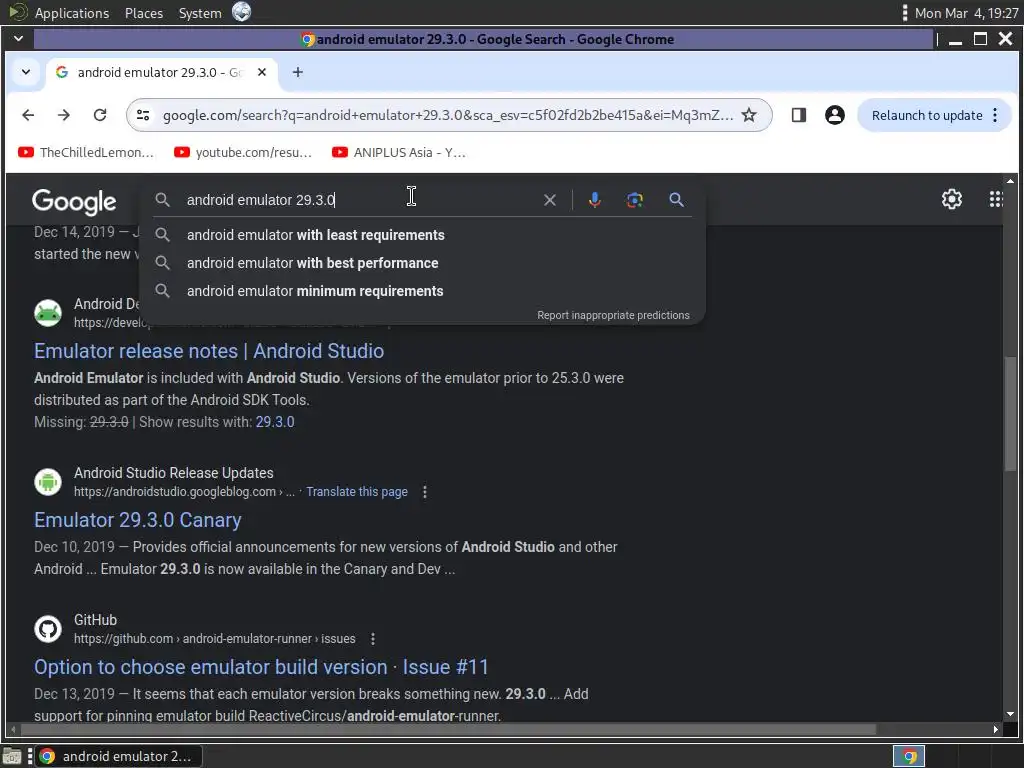Screen dimensions: 1024x768
Task: Clear the search box text
Action: pos(550,200)
